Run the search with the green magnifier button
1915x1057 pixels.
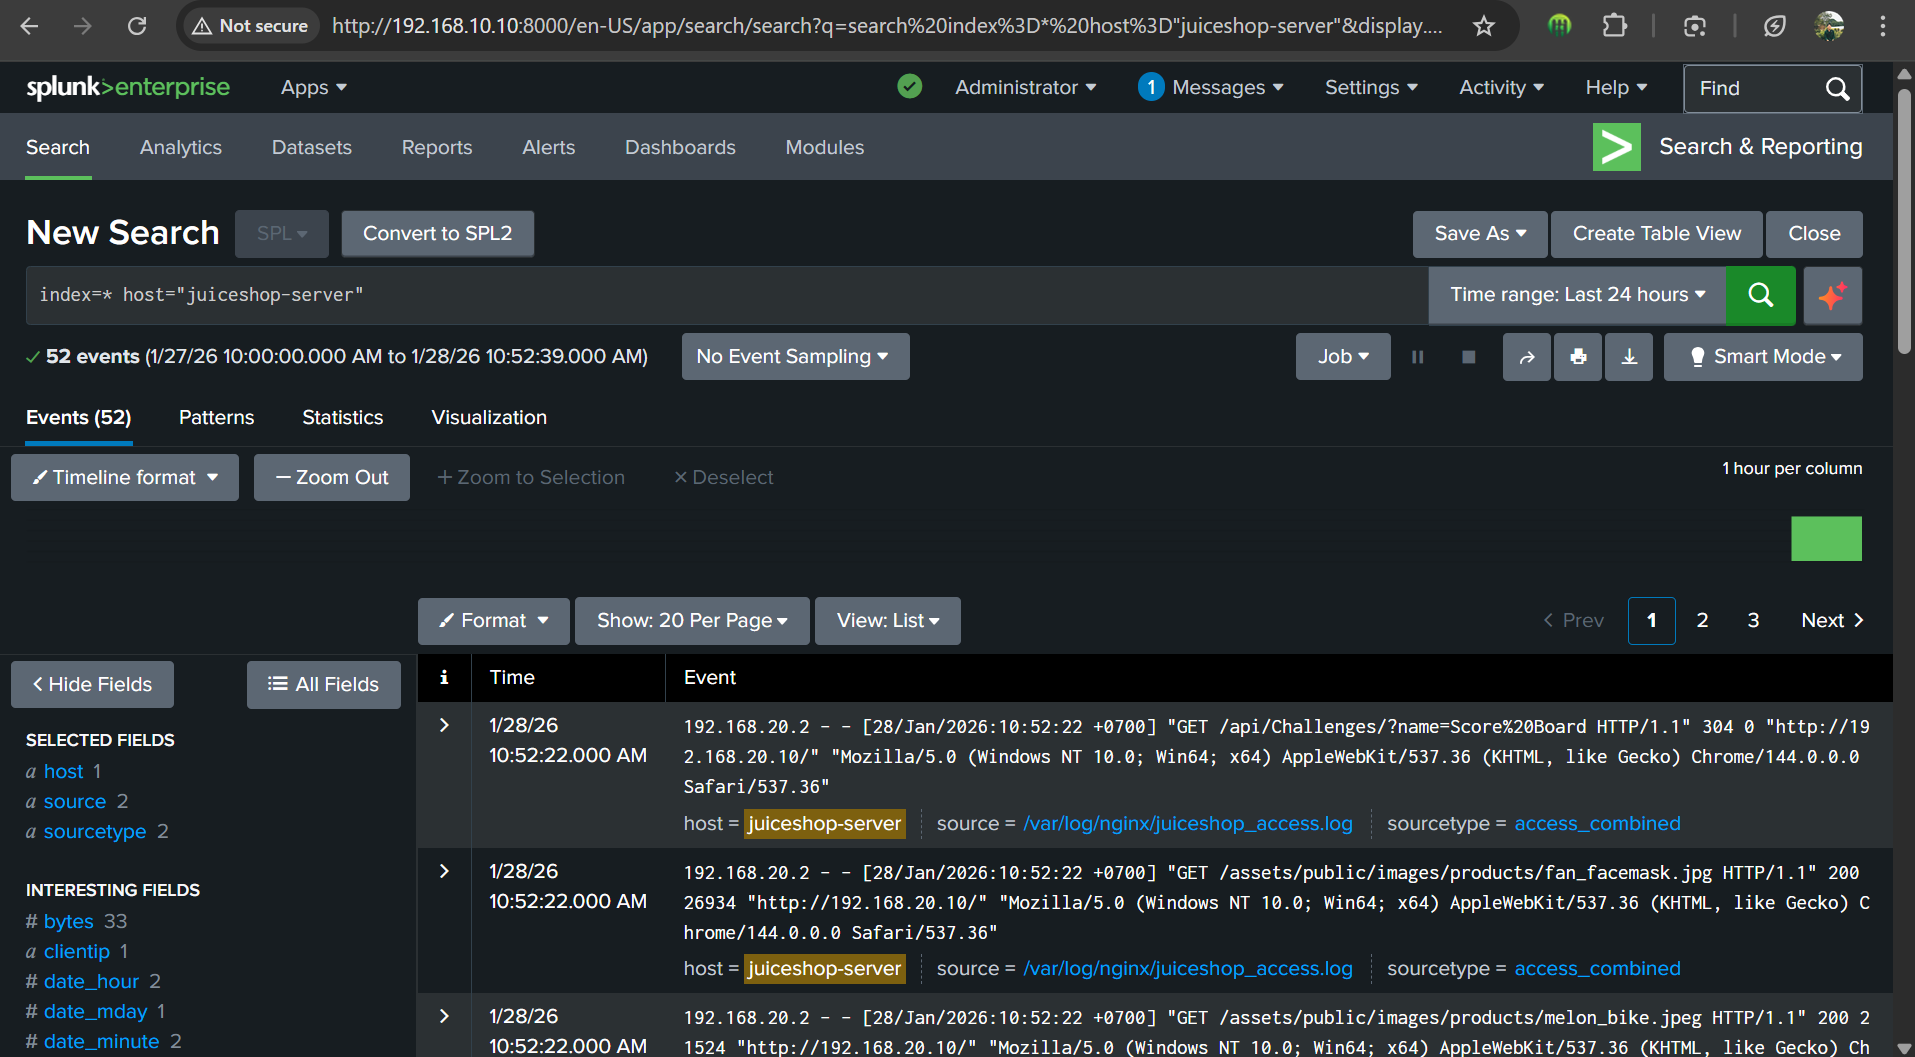coord(1760,295)
